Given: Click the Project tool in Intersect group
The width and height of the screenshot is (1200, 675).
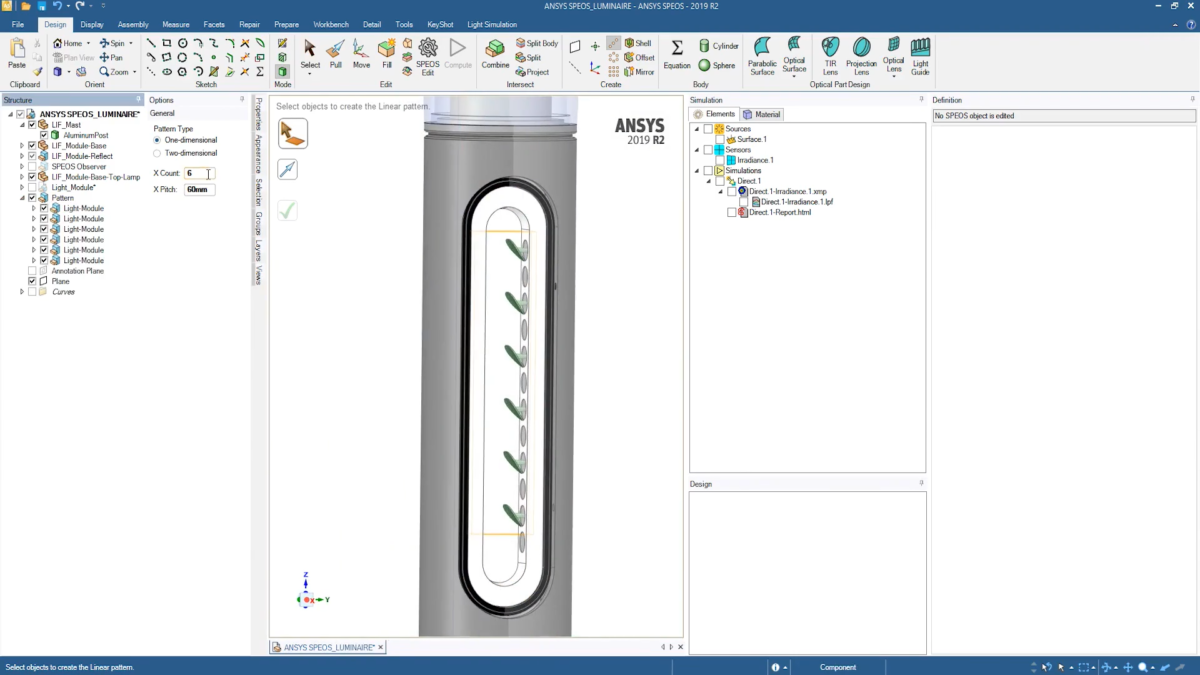Looking at the screenshot, I should pyautogui.click(x=532, y=72).
